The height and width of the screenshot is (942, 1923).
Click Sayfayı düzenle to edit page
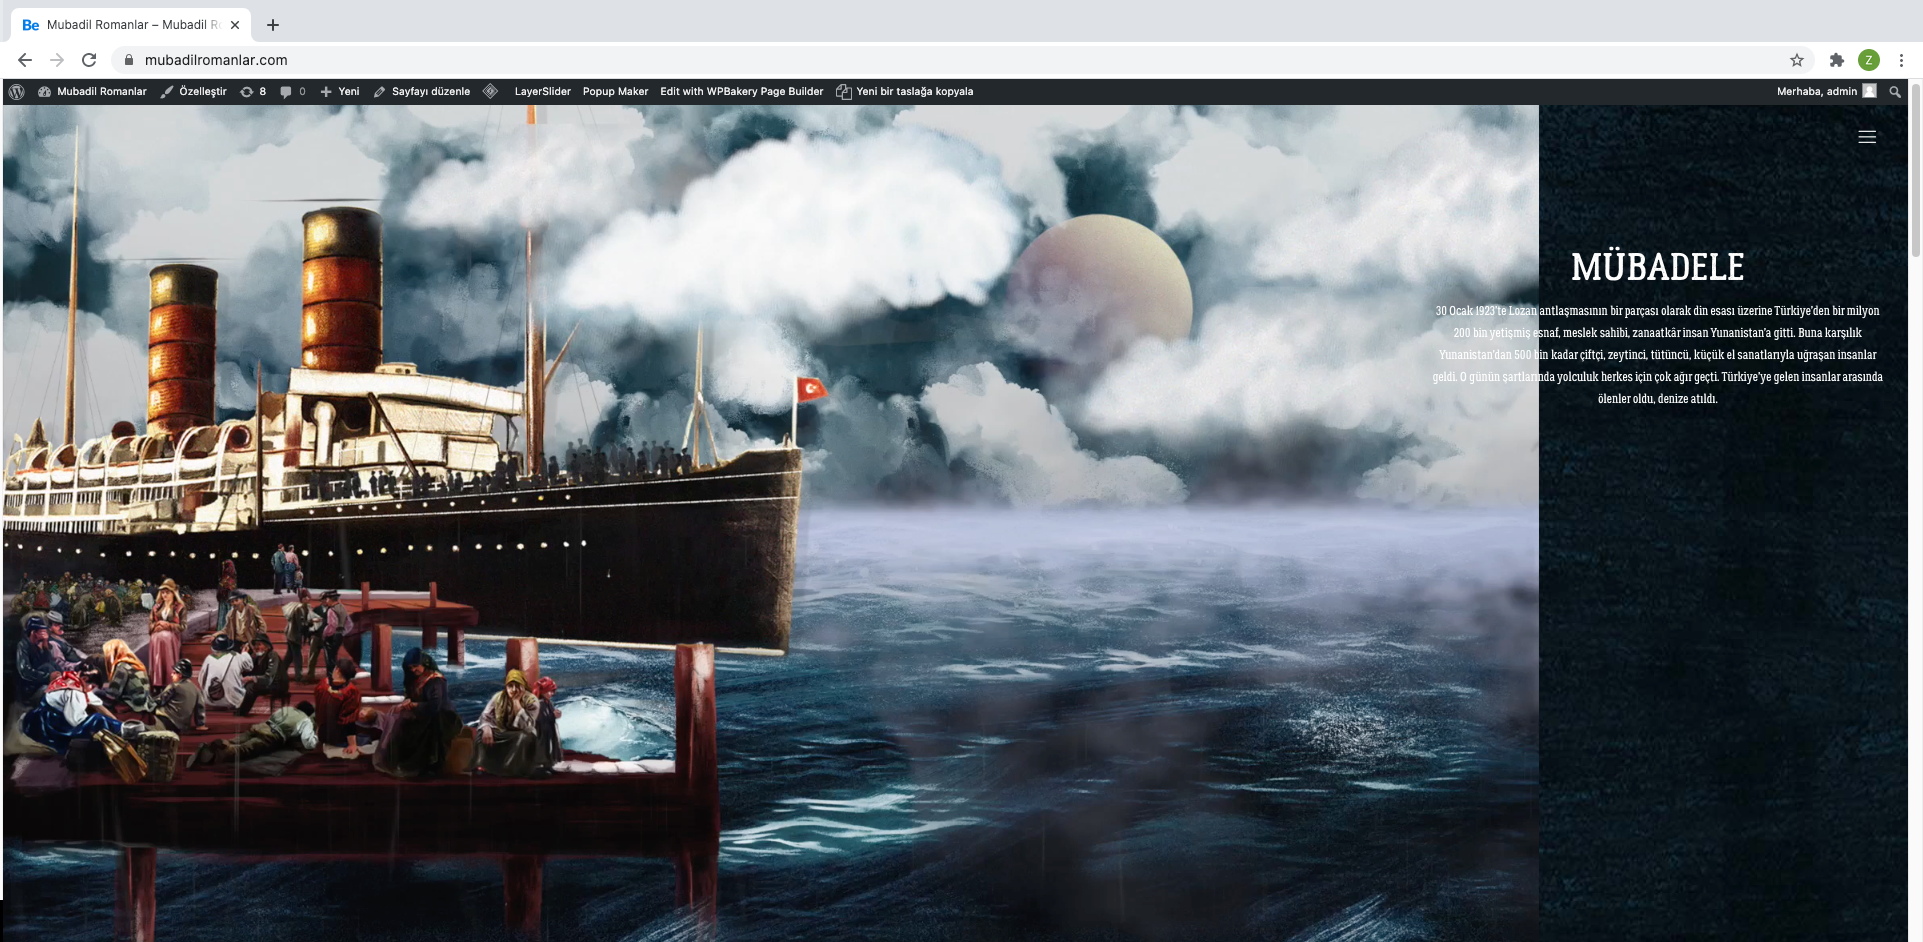pyautogui.click(x=421, y=91)
